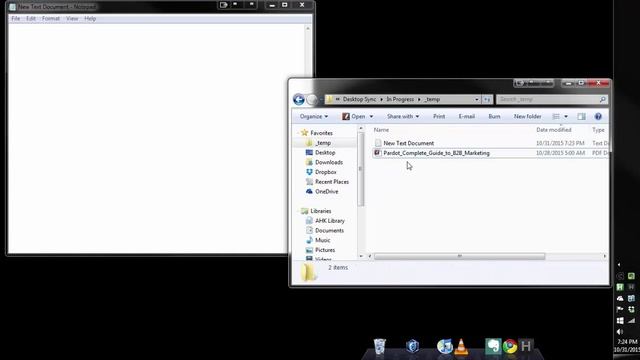Open Downloads in navigation pane

pos(329,162)
